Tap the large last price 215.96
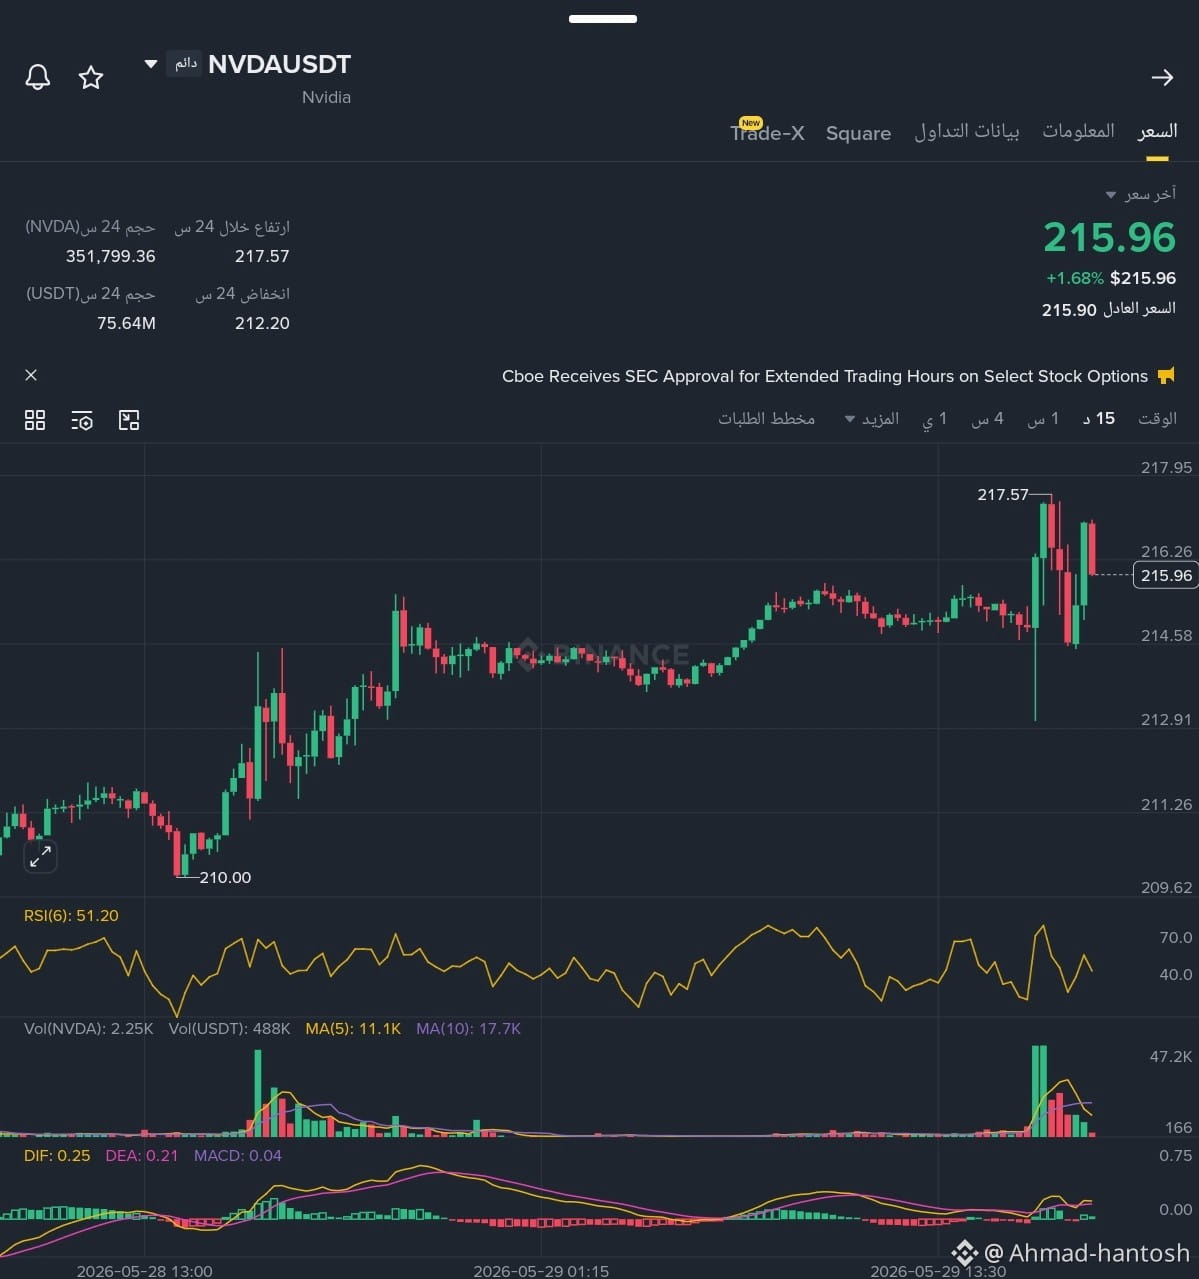1199x1279 pixels. [x=1109, y=237]
